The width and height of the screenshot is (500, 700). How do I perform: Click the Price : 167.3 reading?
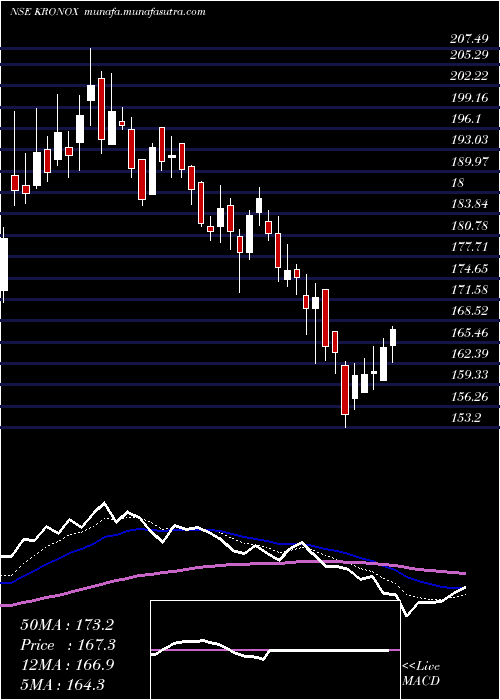68,645
